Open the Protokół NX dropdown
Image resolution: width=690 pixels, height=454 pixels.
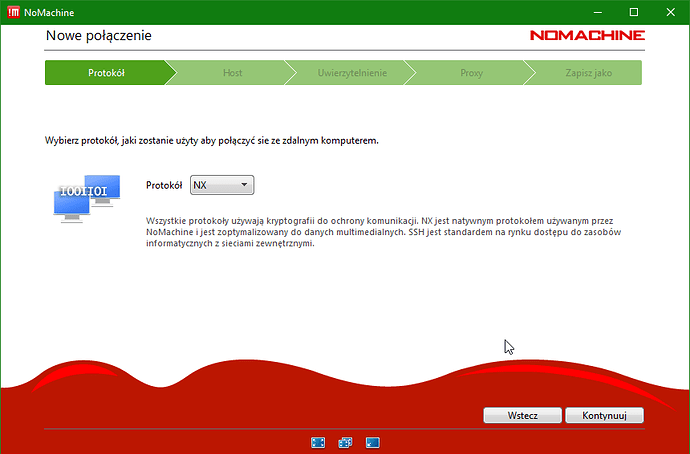(222, 185)
